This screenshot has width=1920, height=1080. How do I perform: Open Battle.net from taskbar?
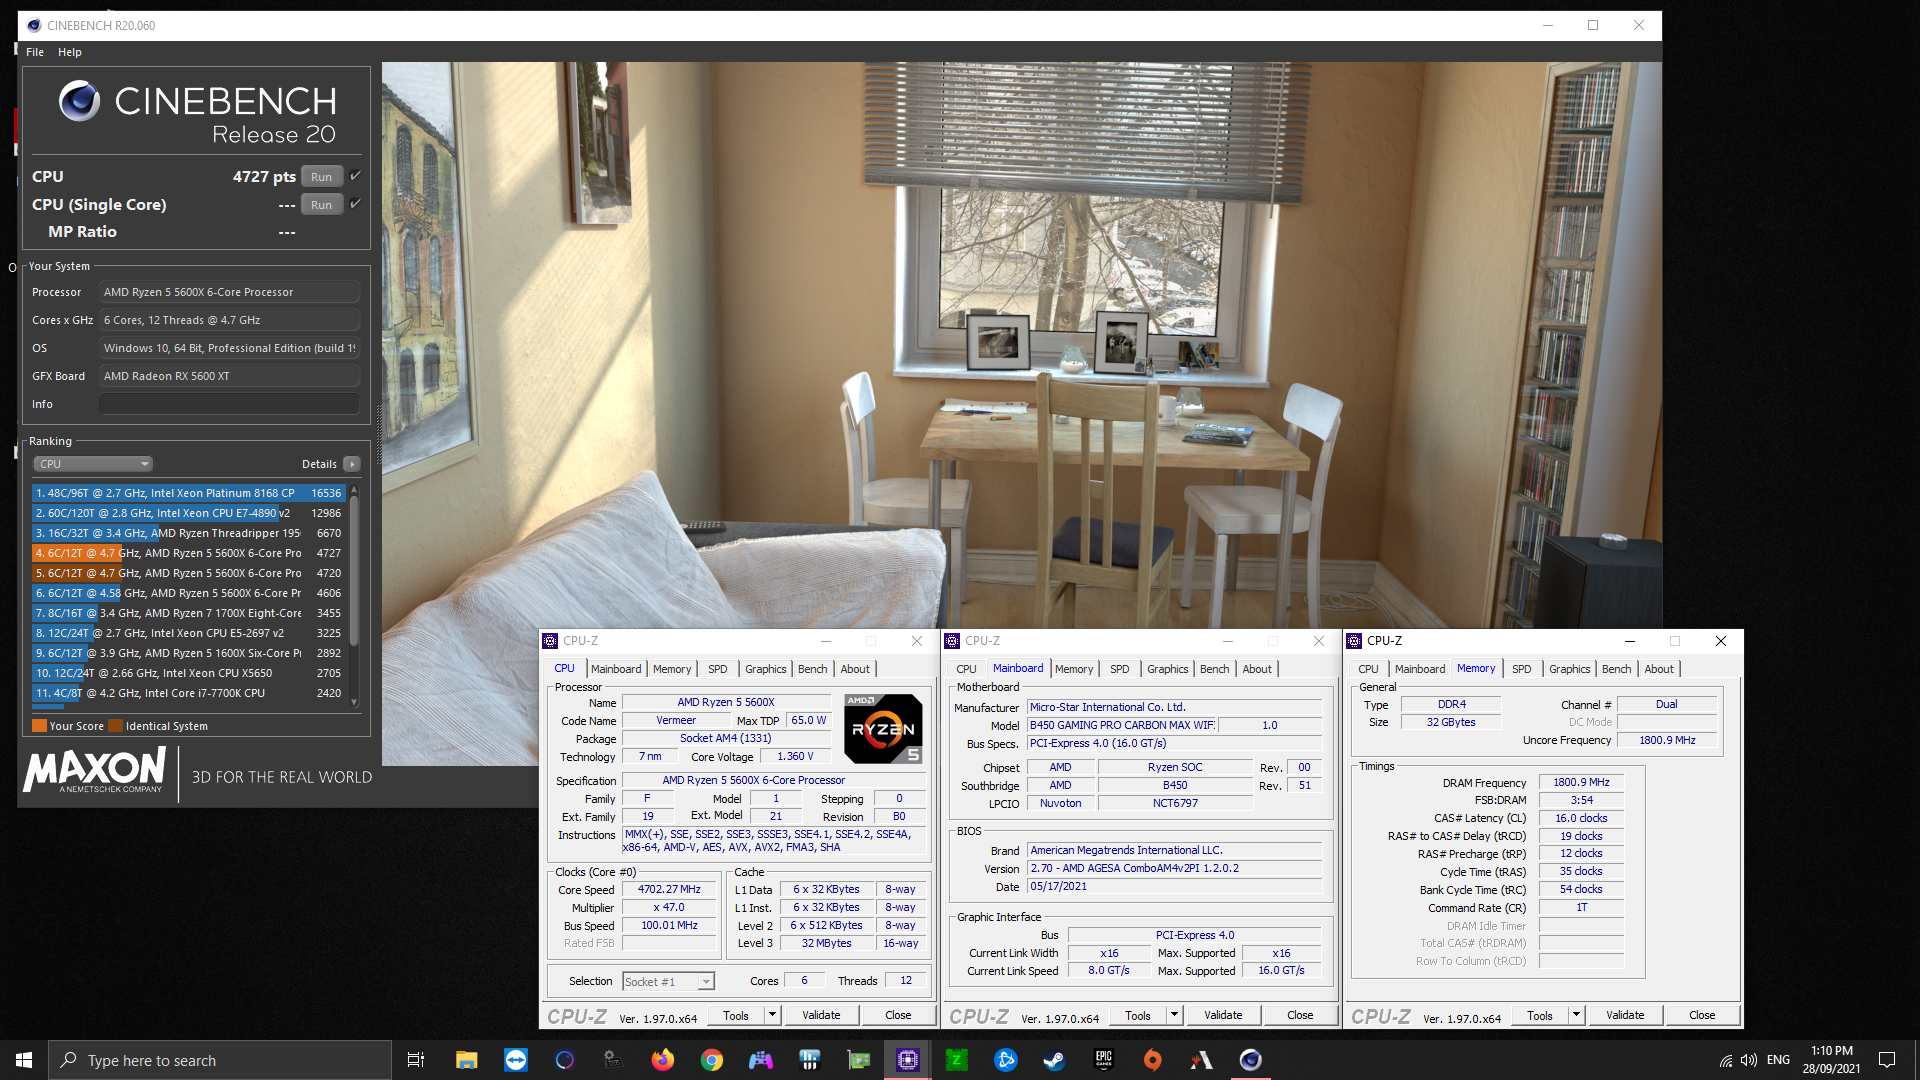(x=1006, y=1060)
